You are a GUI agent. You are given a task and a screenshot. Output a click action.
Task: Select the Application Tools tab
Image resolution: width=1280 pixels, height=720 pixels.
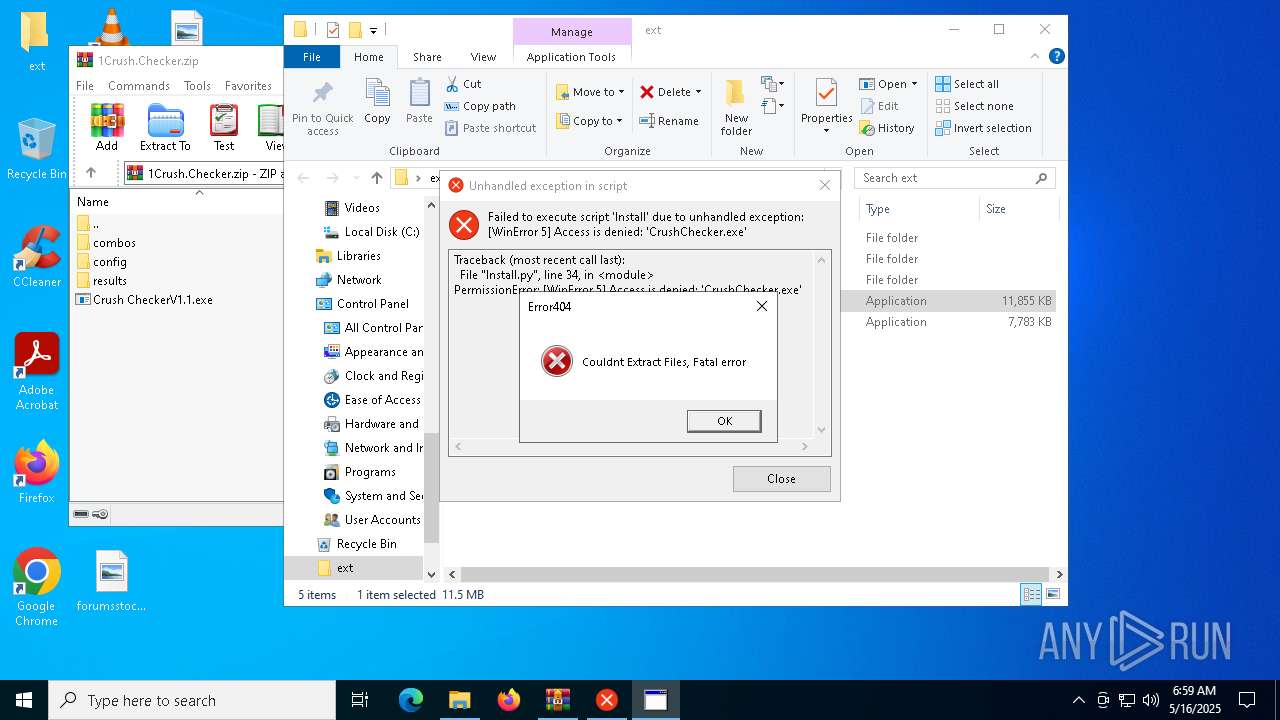[571, 57]
